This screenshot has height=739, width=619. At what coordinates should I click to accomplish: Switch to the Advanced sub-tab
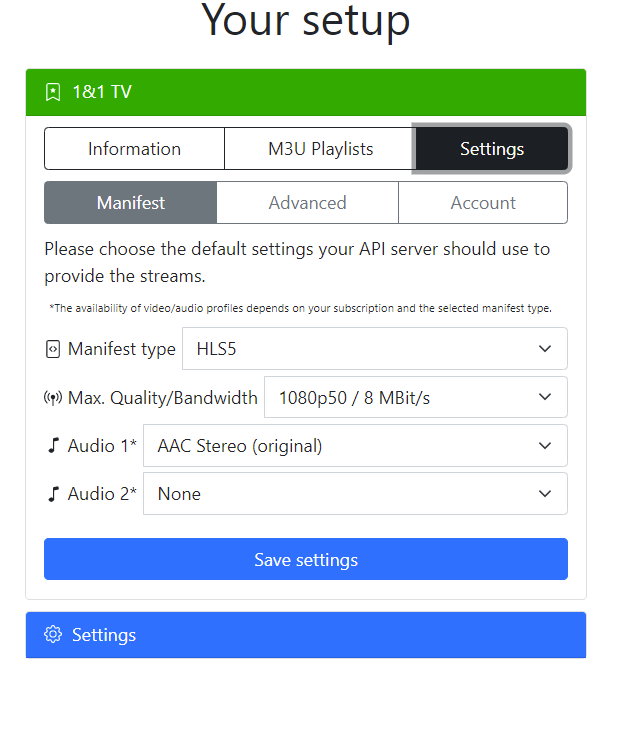tap(307, 203)
